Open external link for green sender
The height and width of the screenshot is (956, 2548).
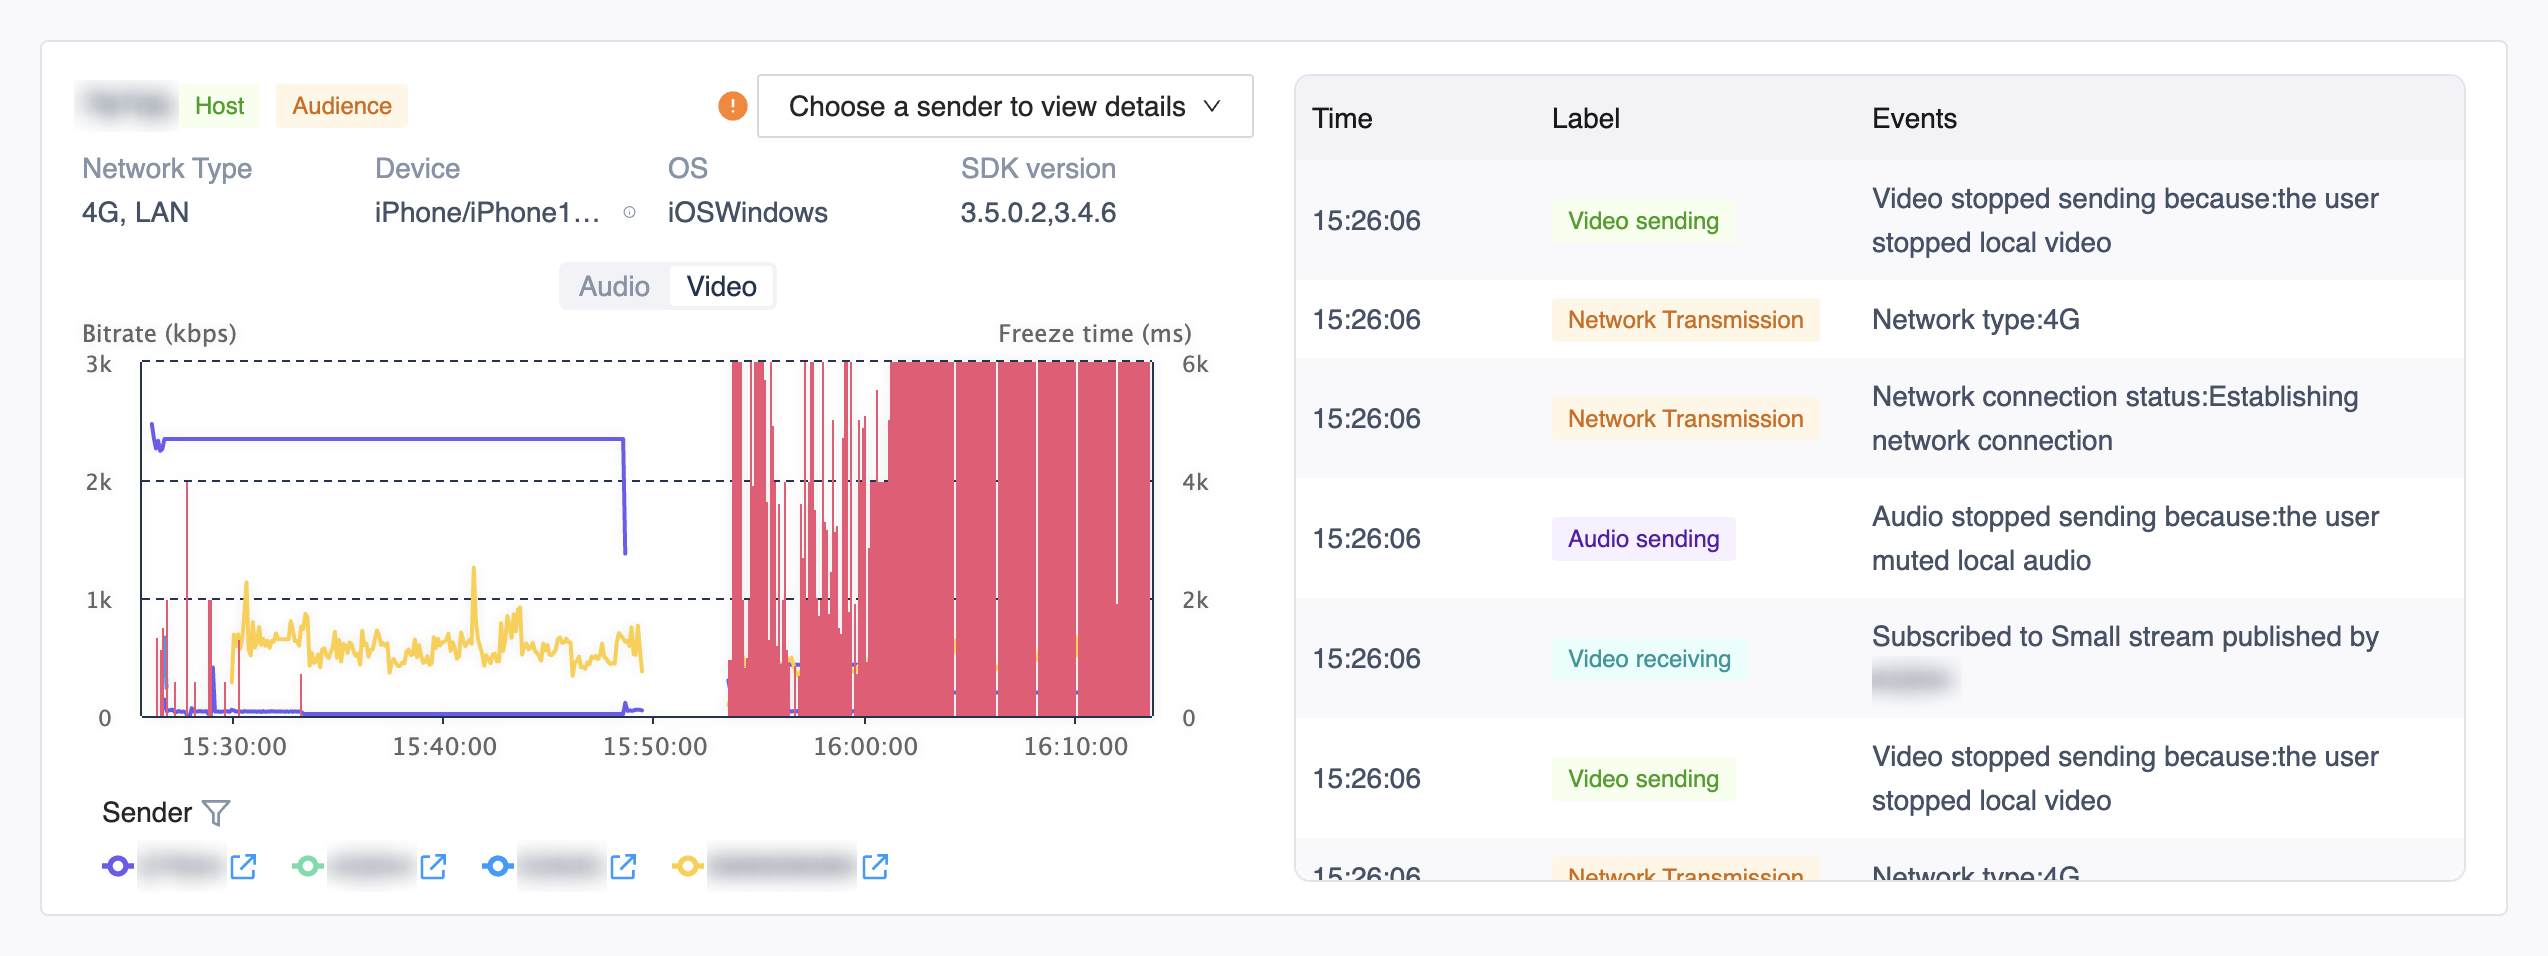(x=433, y=866)
